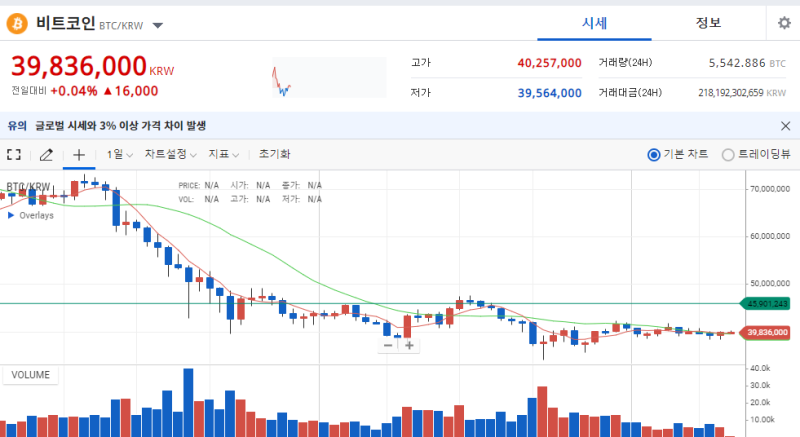Zoom out chart with minus button

pyautogui.click(x=388, y=345)
